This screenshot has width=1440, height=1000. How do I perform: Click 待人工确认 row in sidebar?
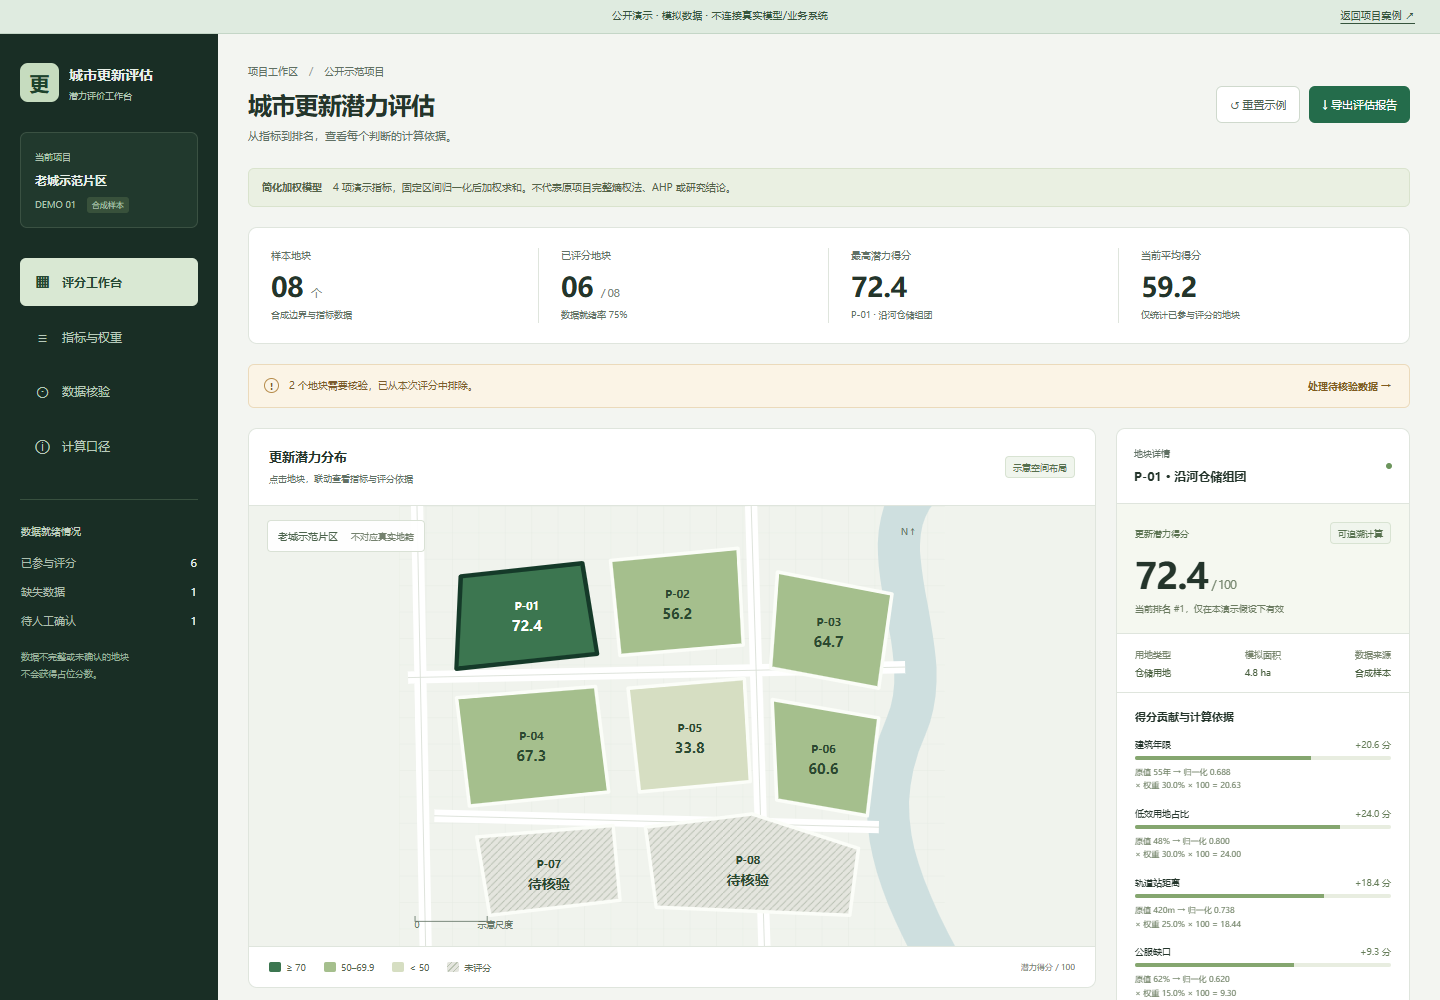(x=109, y=621)
